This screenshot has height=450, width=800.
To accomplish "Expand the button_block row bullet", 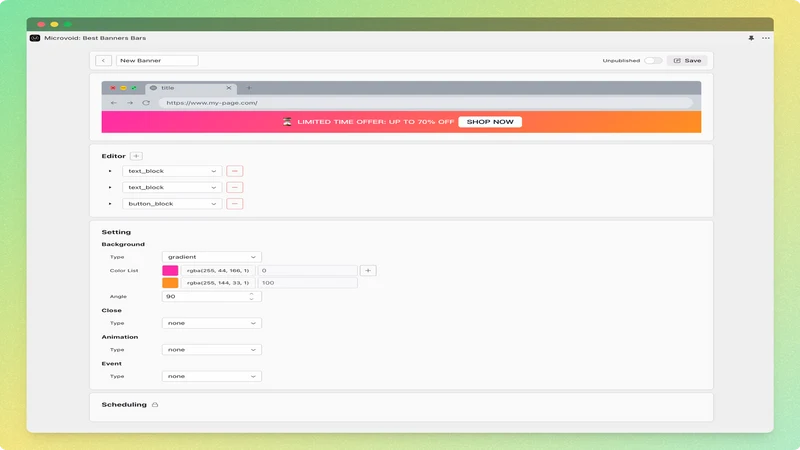I will (110, 204).
